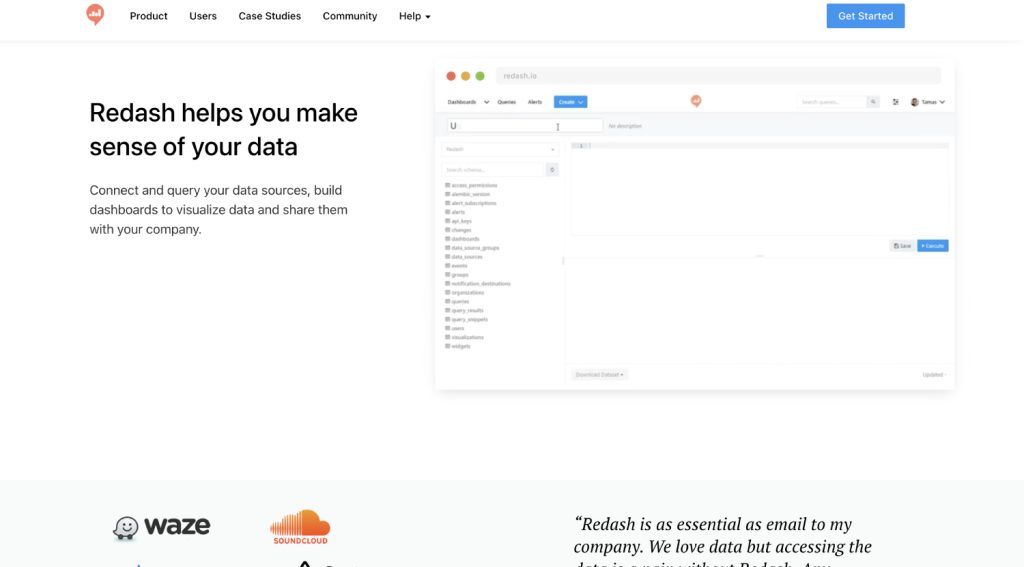Click line 1 of the query editor
The image size is (1024, 567).
click(760, 146)
